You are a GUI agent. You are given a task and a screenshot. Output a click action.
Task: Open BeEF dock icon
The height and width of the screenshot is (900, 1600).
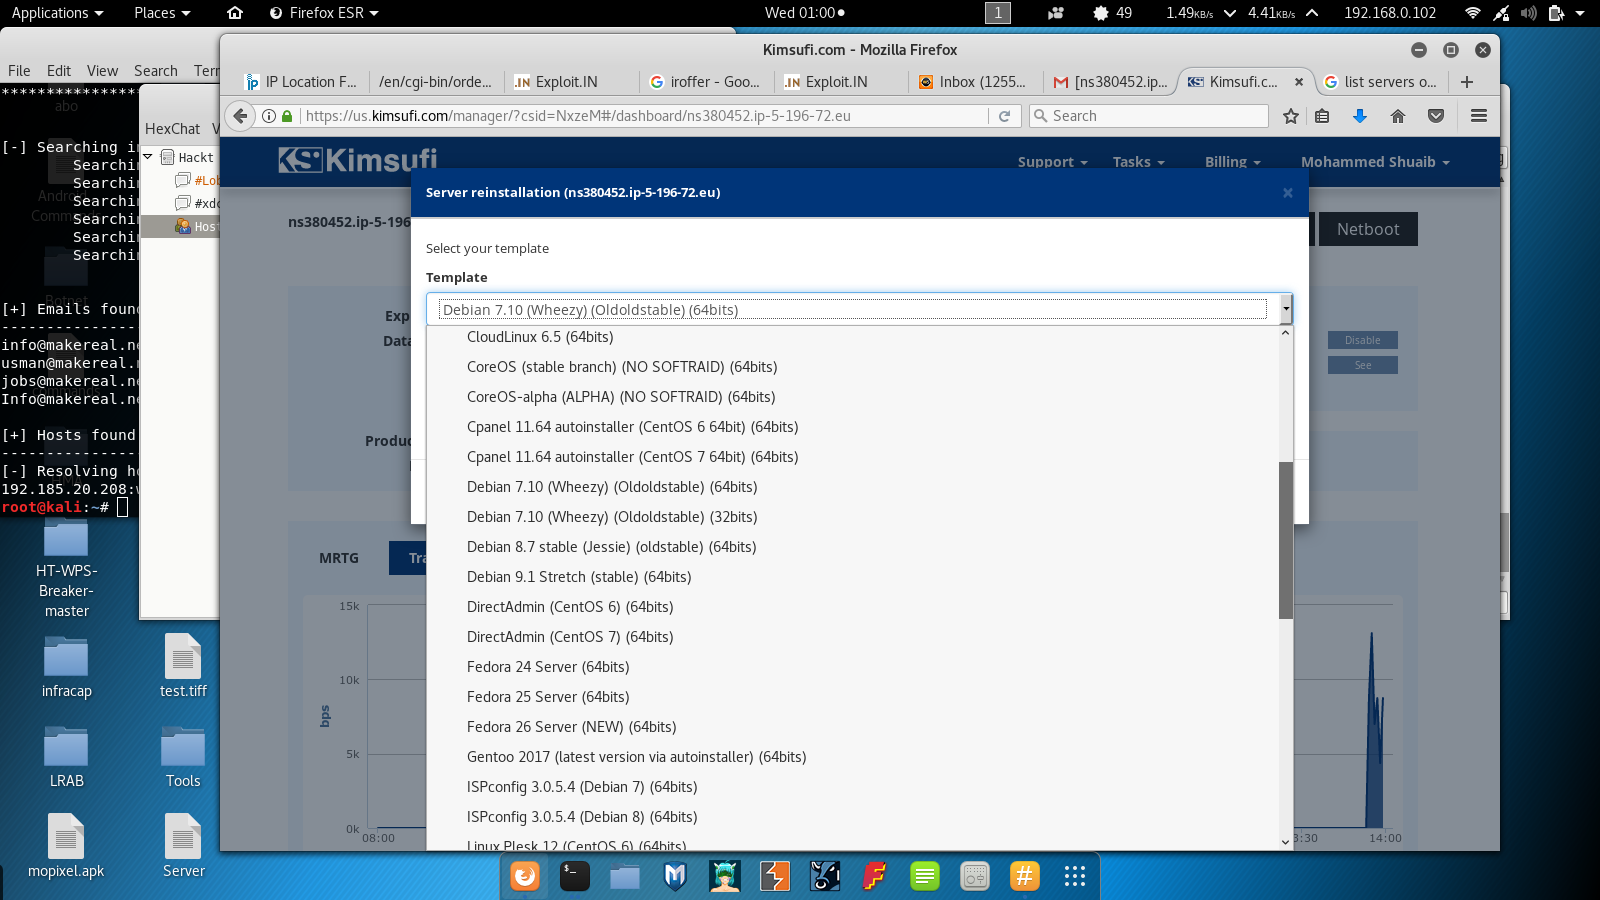pos(825,876)
